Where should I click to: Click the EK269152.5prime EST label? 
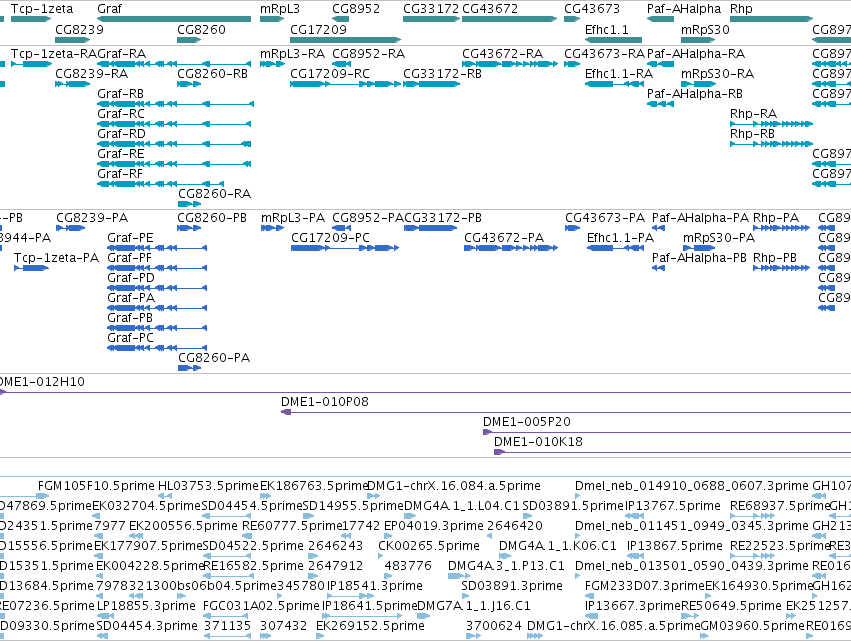pos(370,626)
